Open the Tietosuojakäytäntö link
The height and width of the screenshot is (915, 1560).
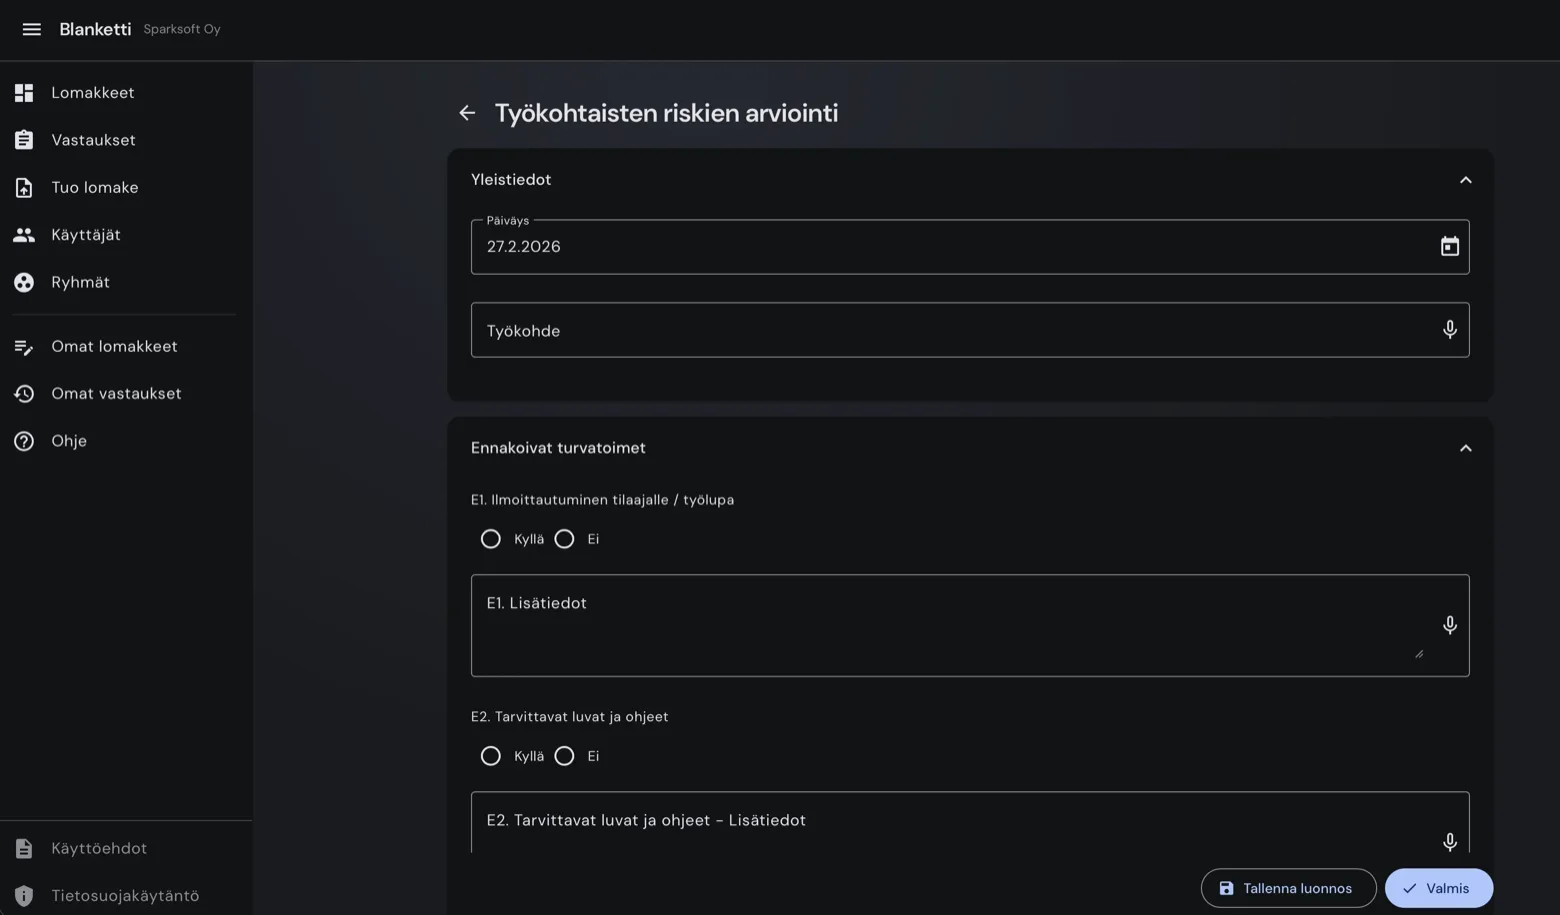pyautogui.click(x=125, y=896)
